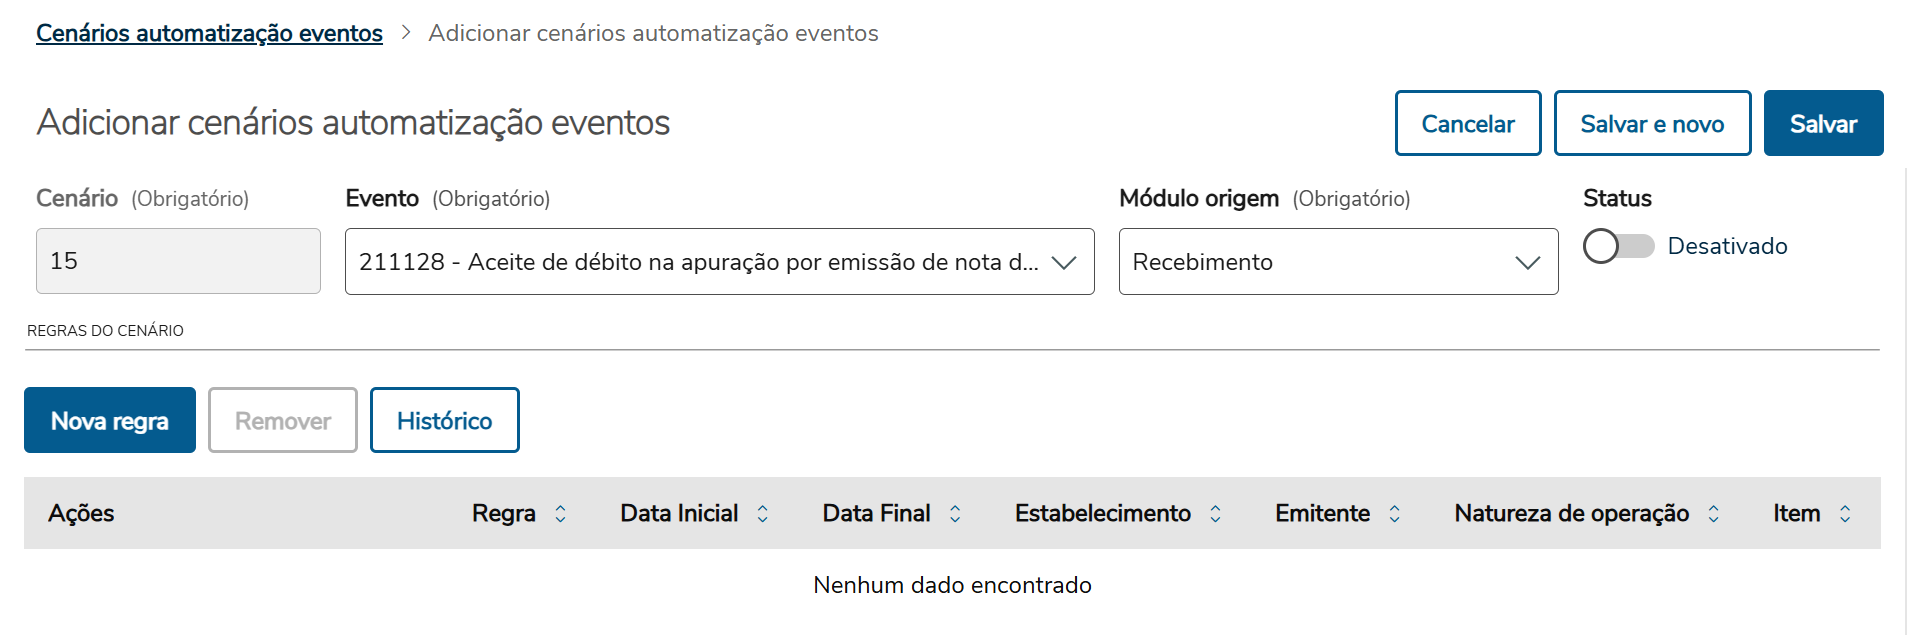
Task: Click the Evento dropdown chevron arrow
Action: coord(1064,262)
